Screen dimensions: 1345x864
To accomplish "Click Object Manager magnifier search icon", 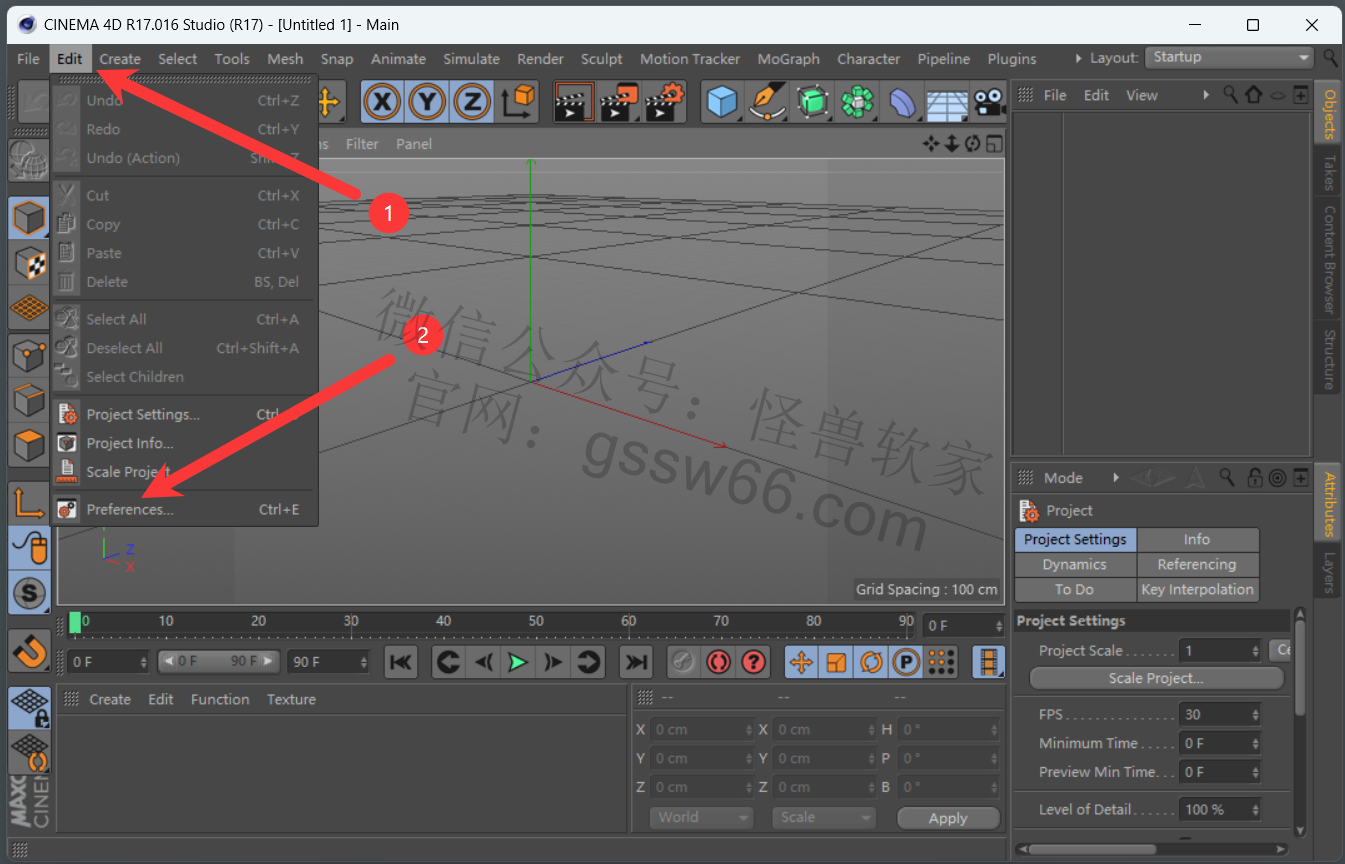I will tap(1230, 95).
